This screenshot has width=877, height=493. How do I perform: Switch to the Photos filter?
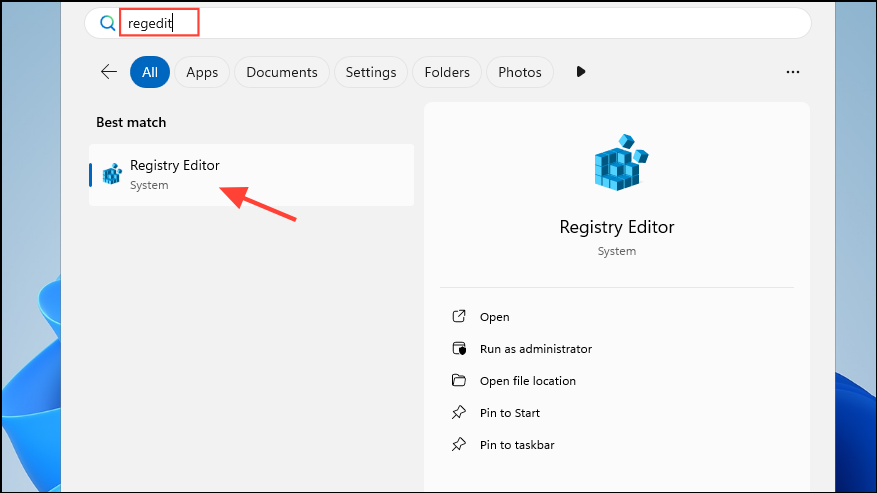coord(520,72)
